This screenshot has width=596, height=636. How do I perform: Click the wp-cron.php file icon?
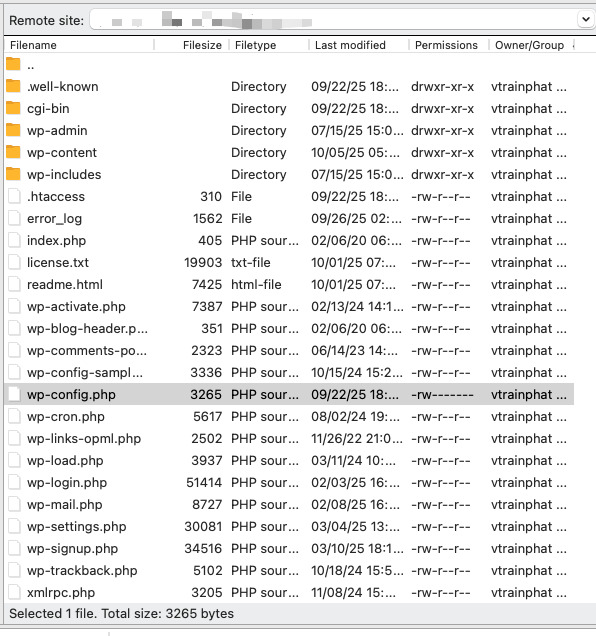15,417
